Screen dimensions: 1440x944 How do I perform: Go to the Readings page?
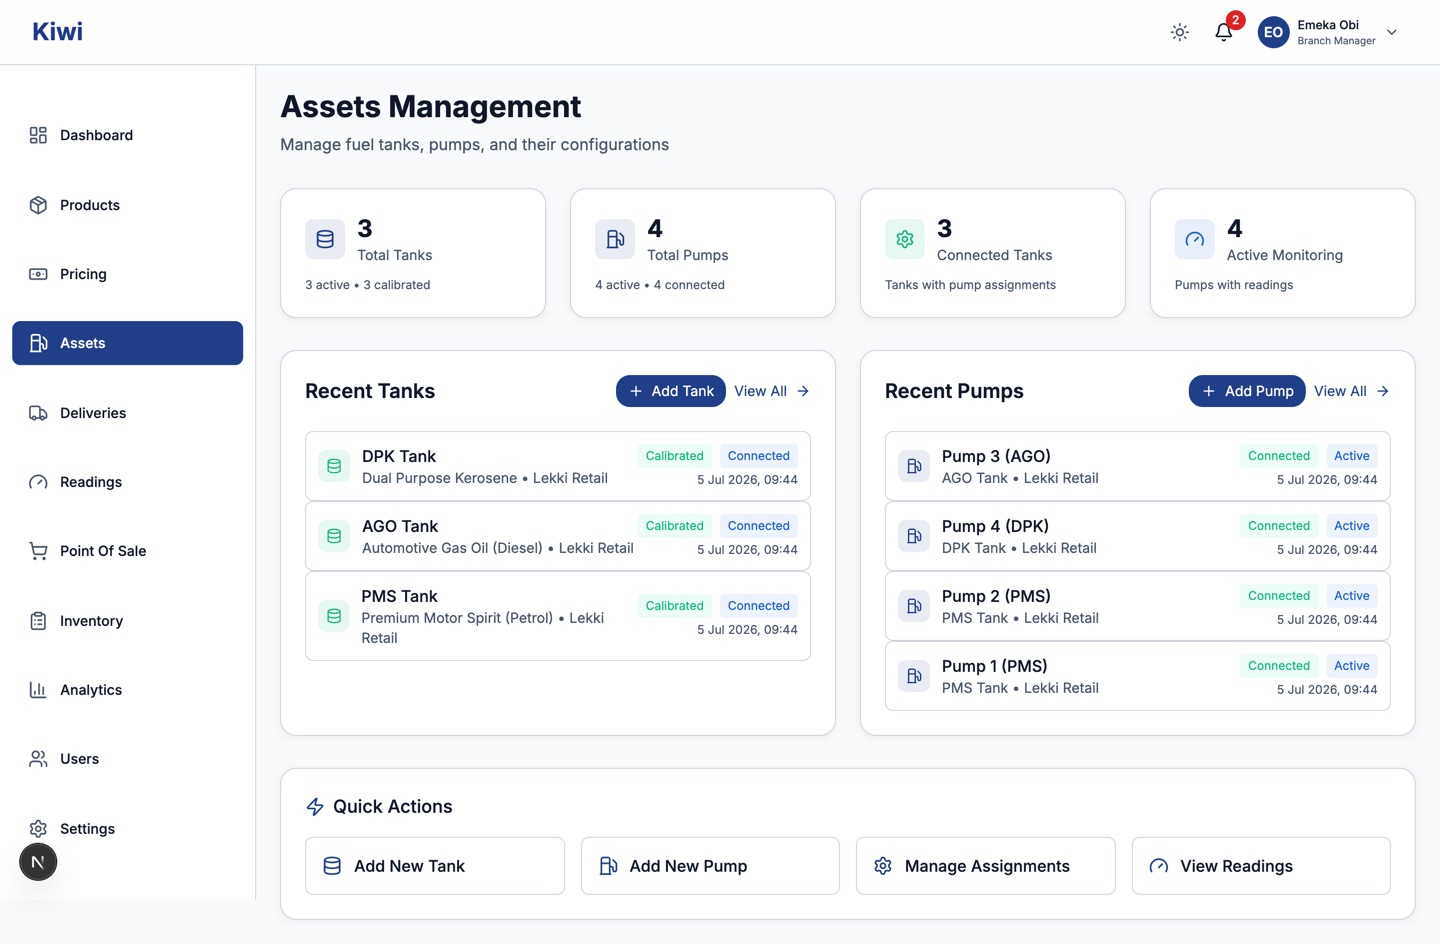[127, 482]
